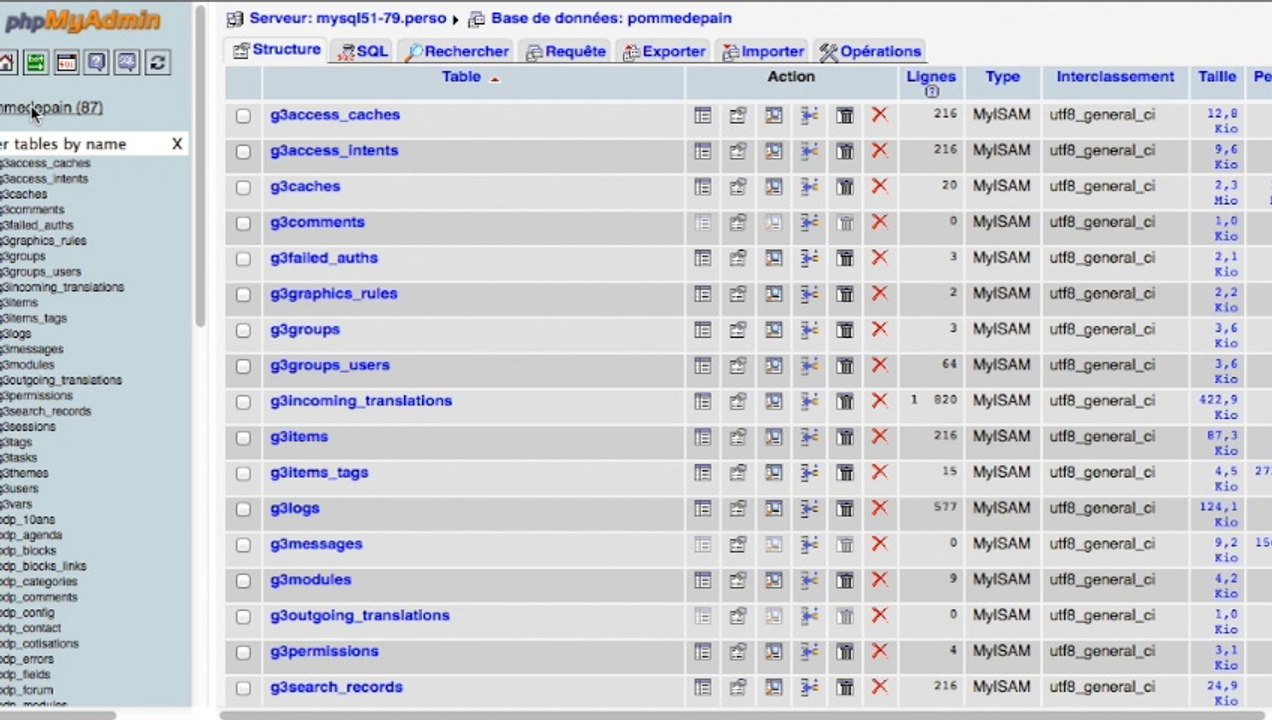Click the sidebar vertical scrollbar
Viewport: 1272px width, 720px height.
pyautogui.click(x=200, y=165)
